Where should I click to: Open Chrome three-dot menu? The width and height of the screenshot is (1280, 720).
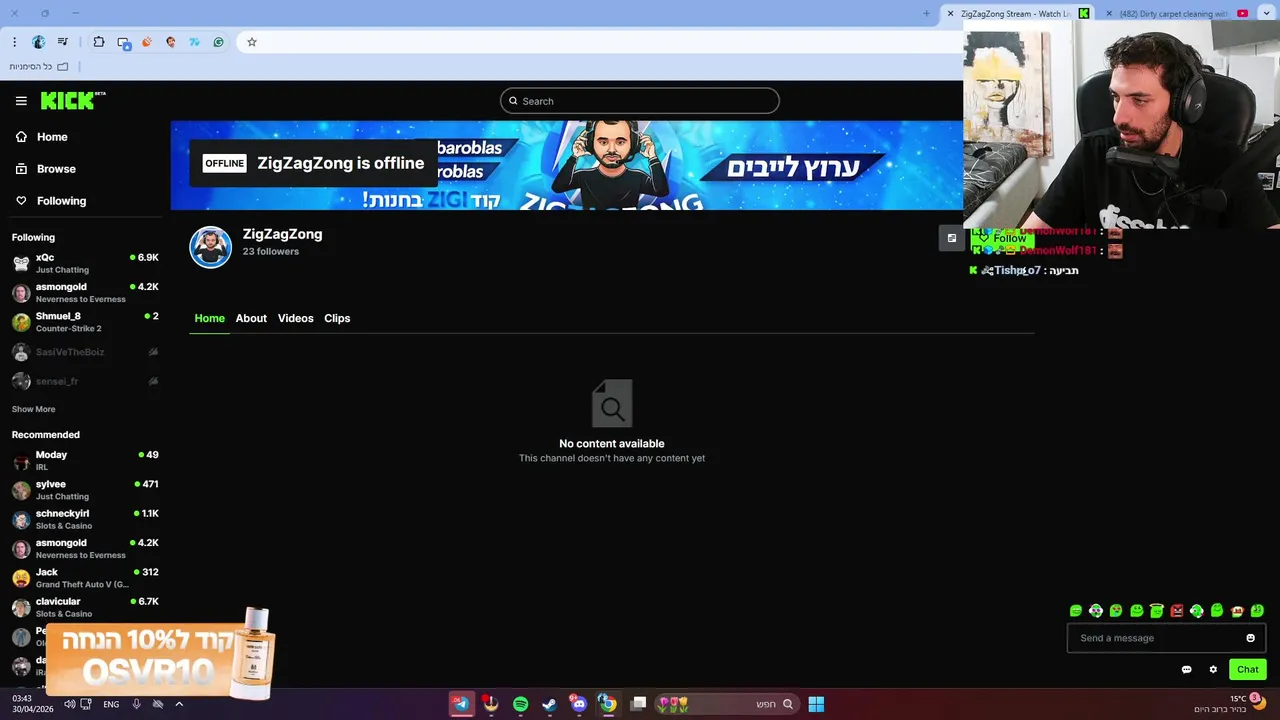[x=14, y=42]
